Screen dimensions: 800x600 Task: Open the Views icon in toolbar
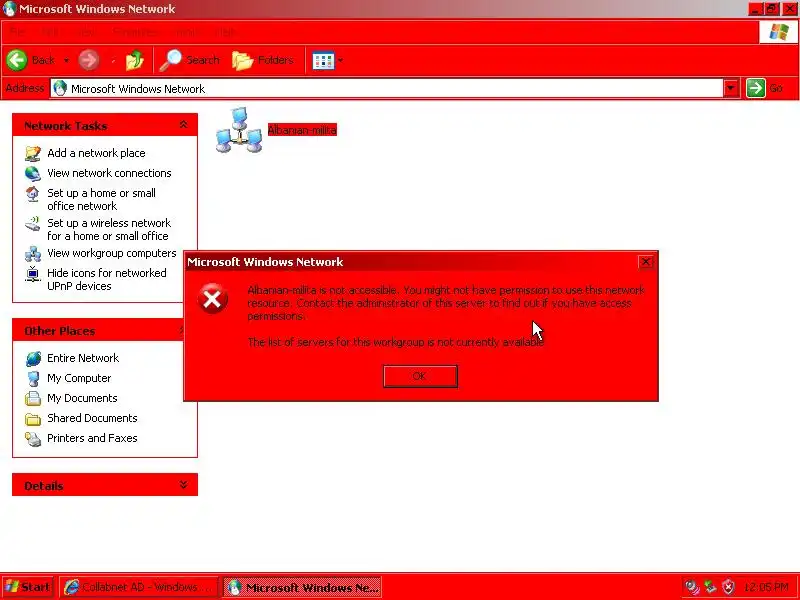coord(323,61)
